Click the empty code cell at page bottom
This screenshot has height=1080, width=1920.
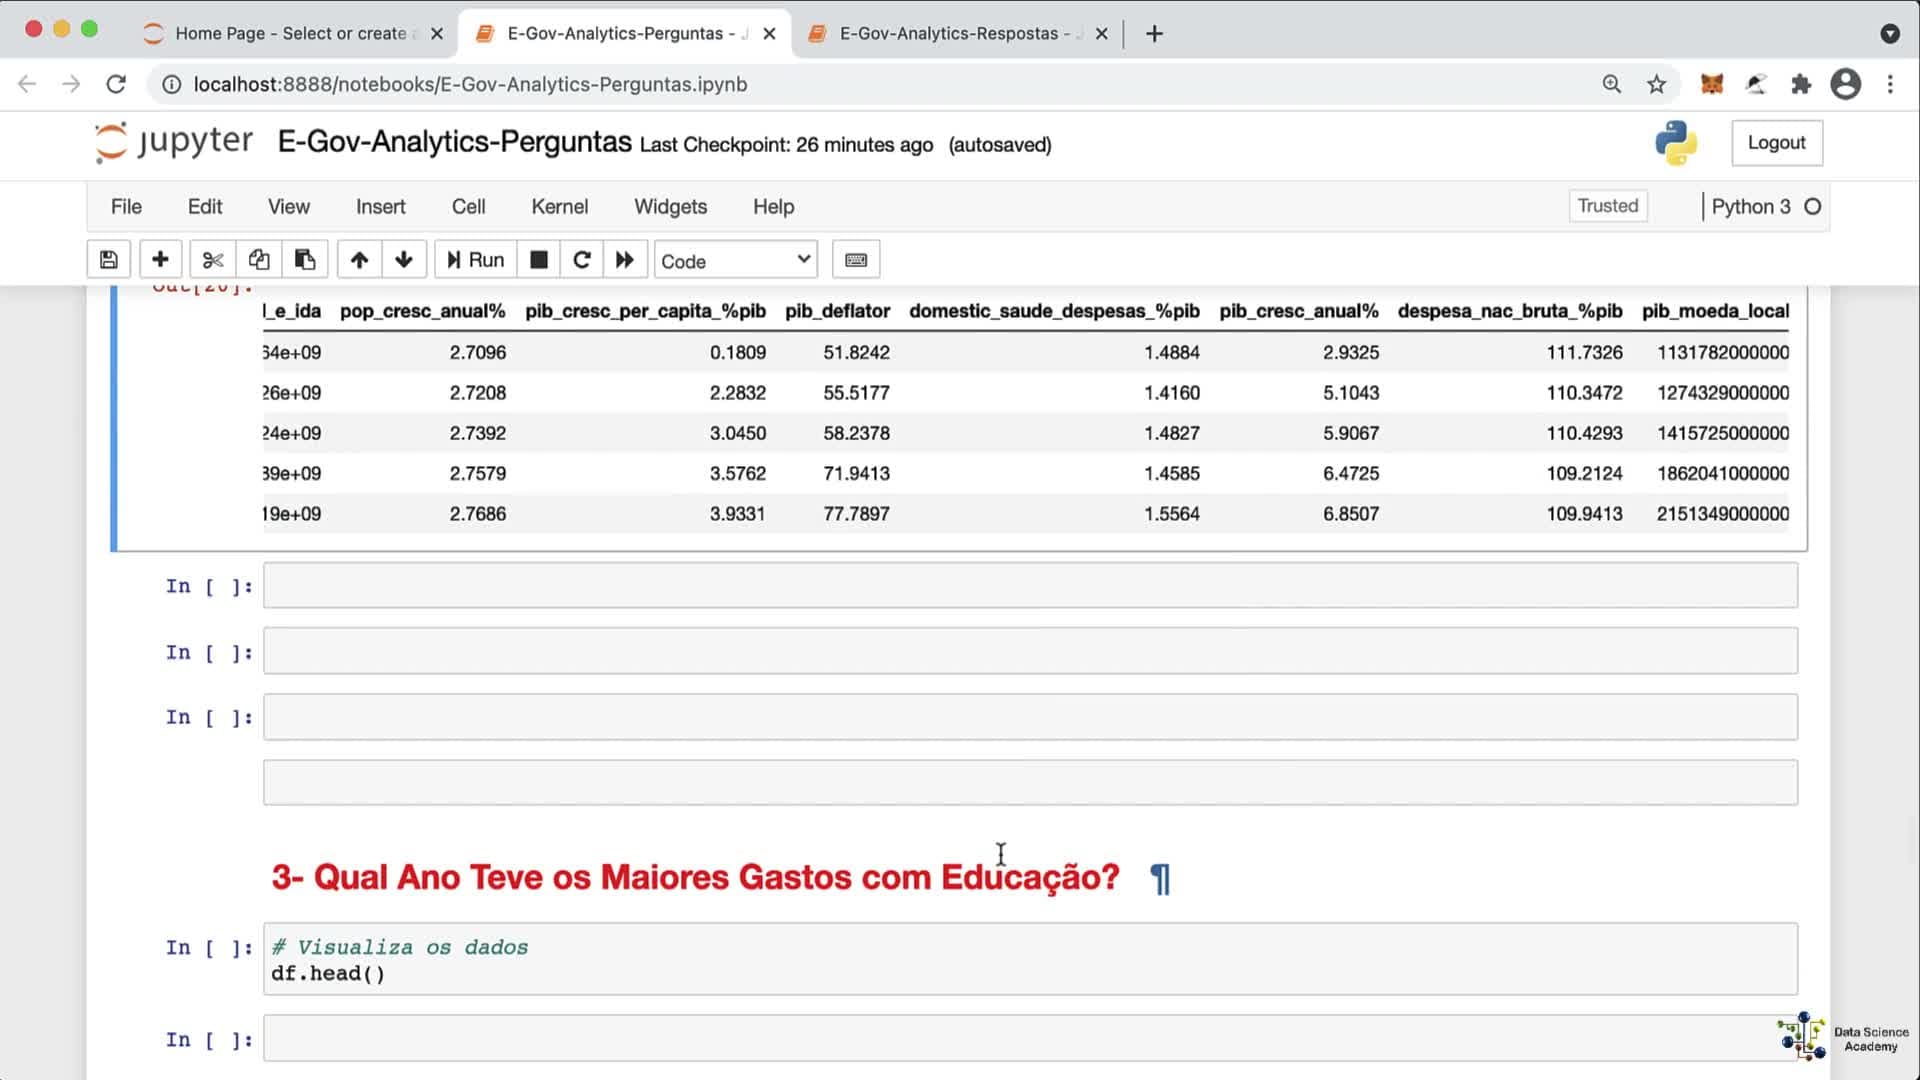(1030, 1038)
